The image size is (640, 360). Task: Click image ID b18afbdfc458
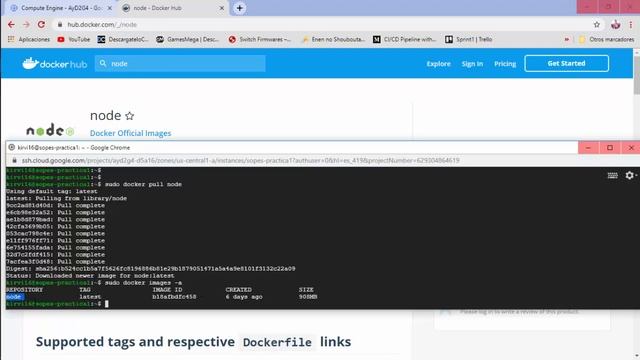(x=174, y=297)
